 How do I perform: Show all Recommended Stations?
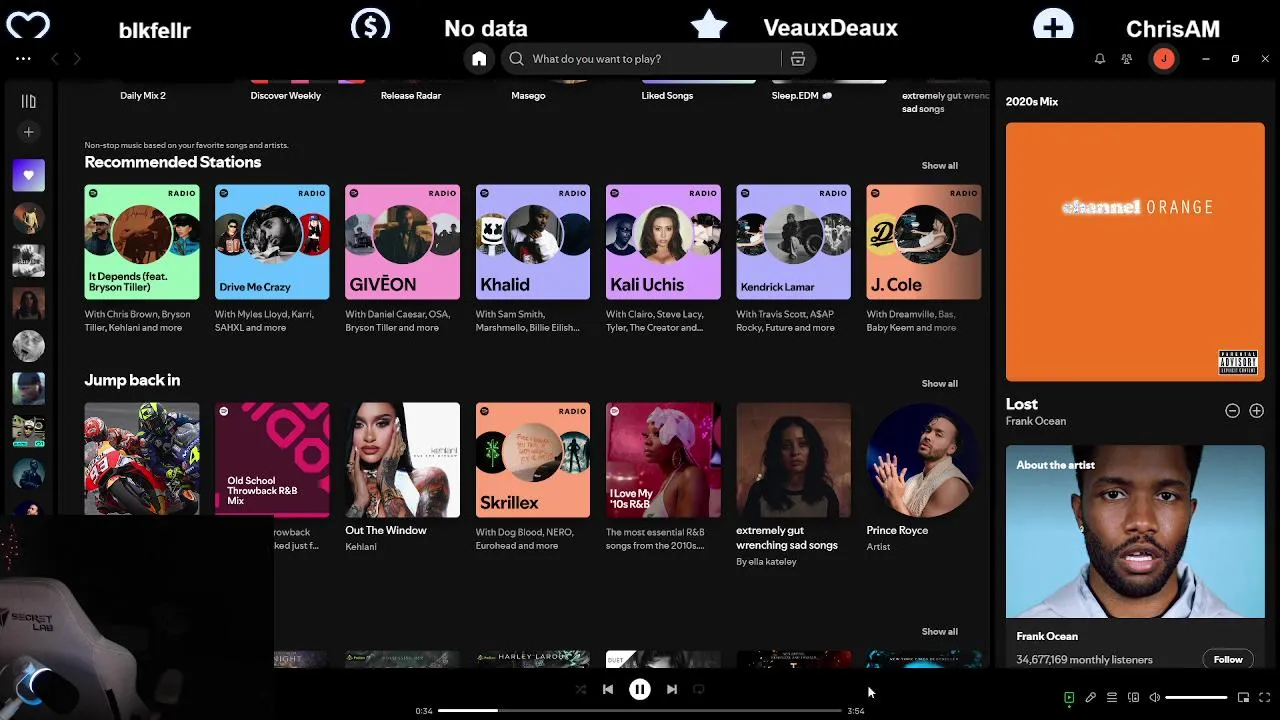coord(939,166)
